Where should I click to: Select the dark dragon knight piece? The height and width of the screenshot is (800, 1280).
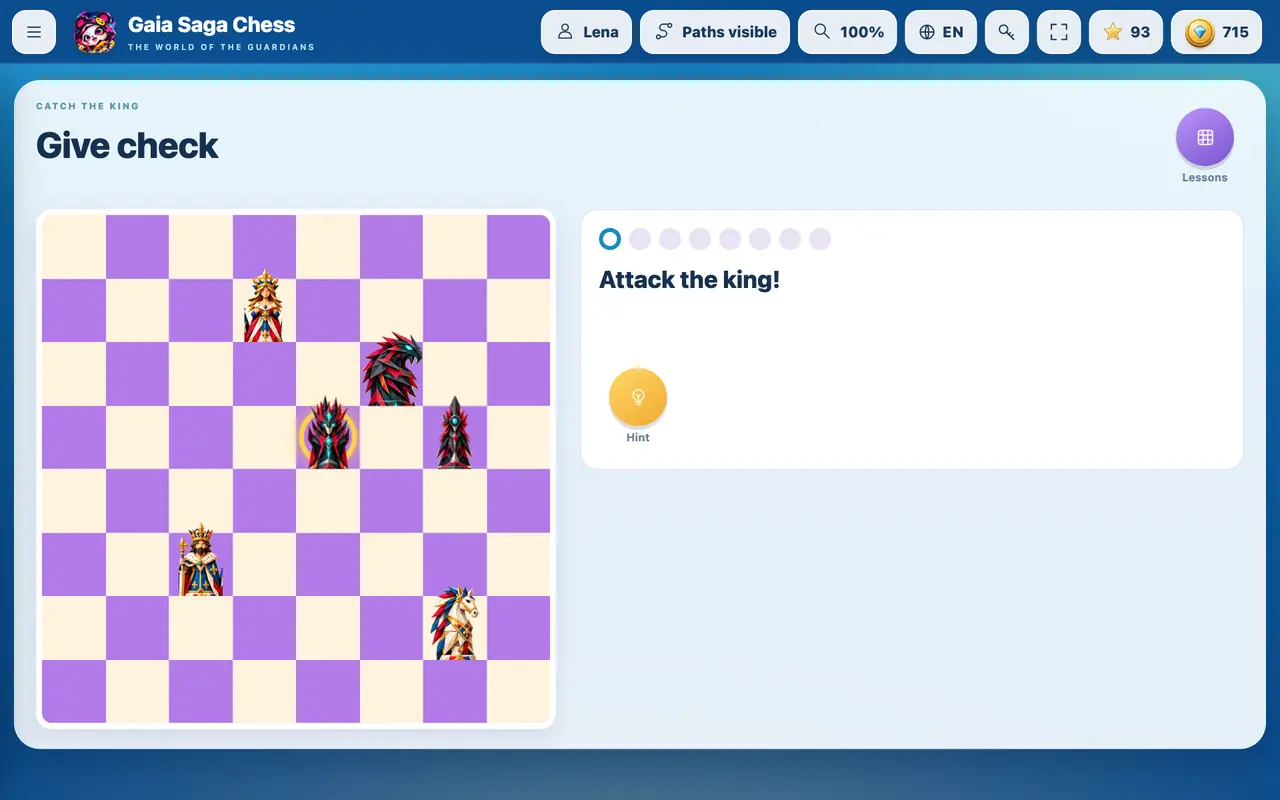point(392,370)
